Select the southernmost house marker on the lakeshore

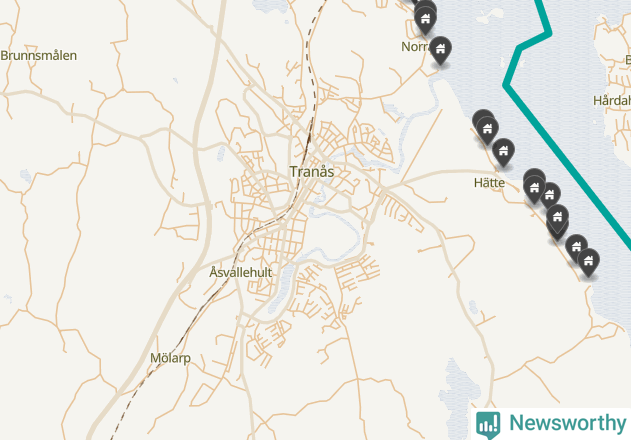[588, 262]
